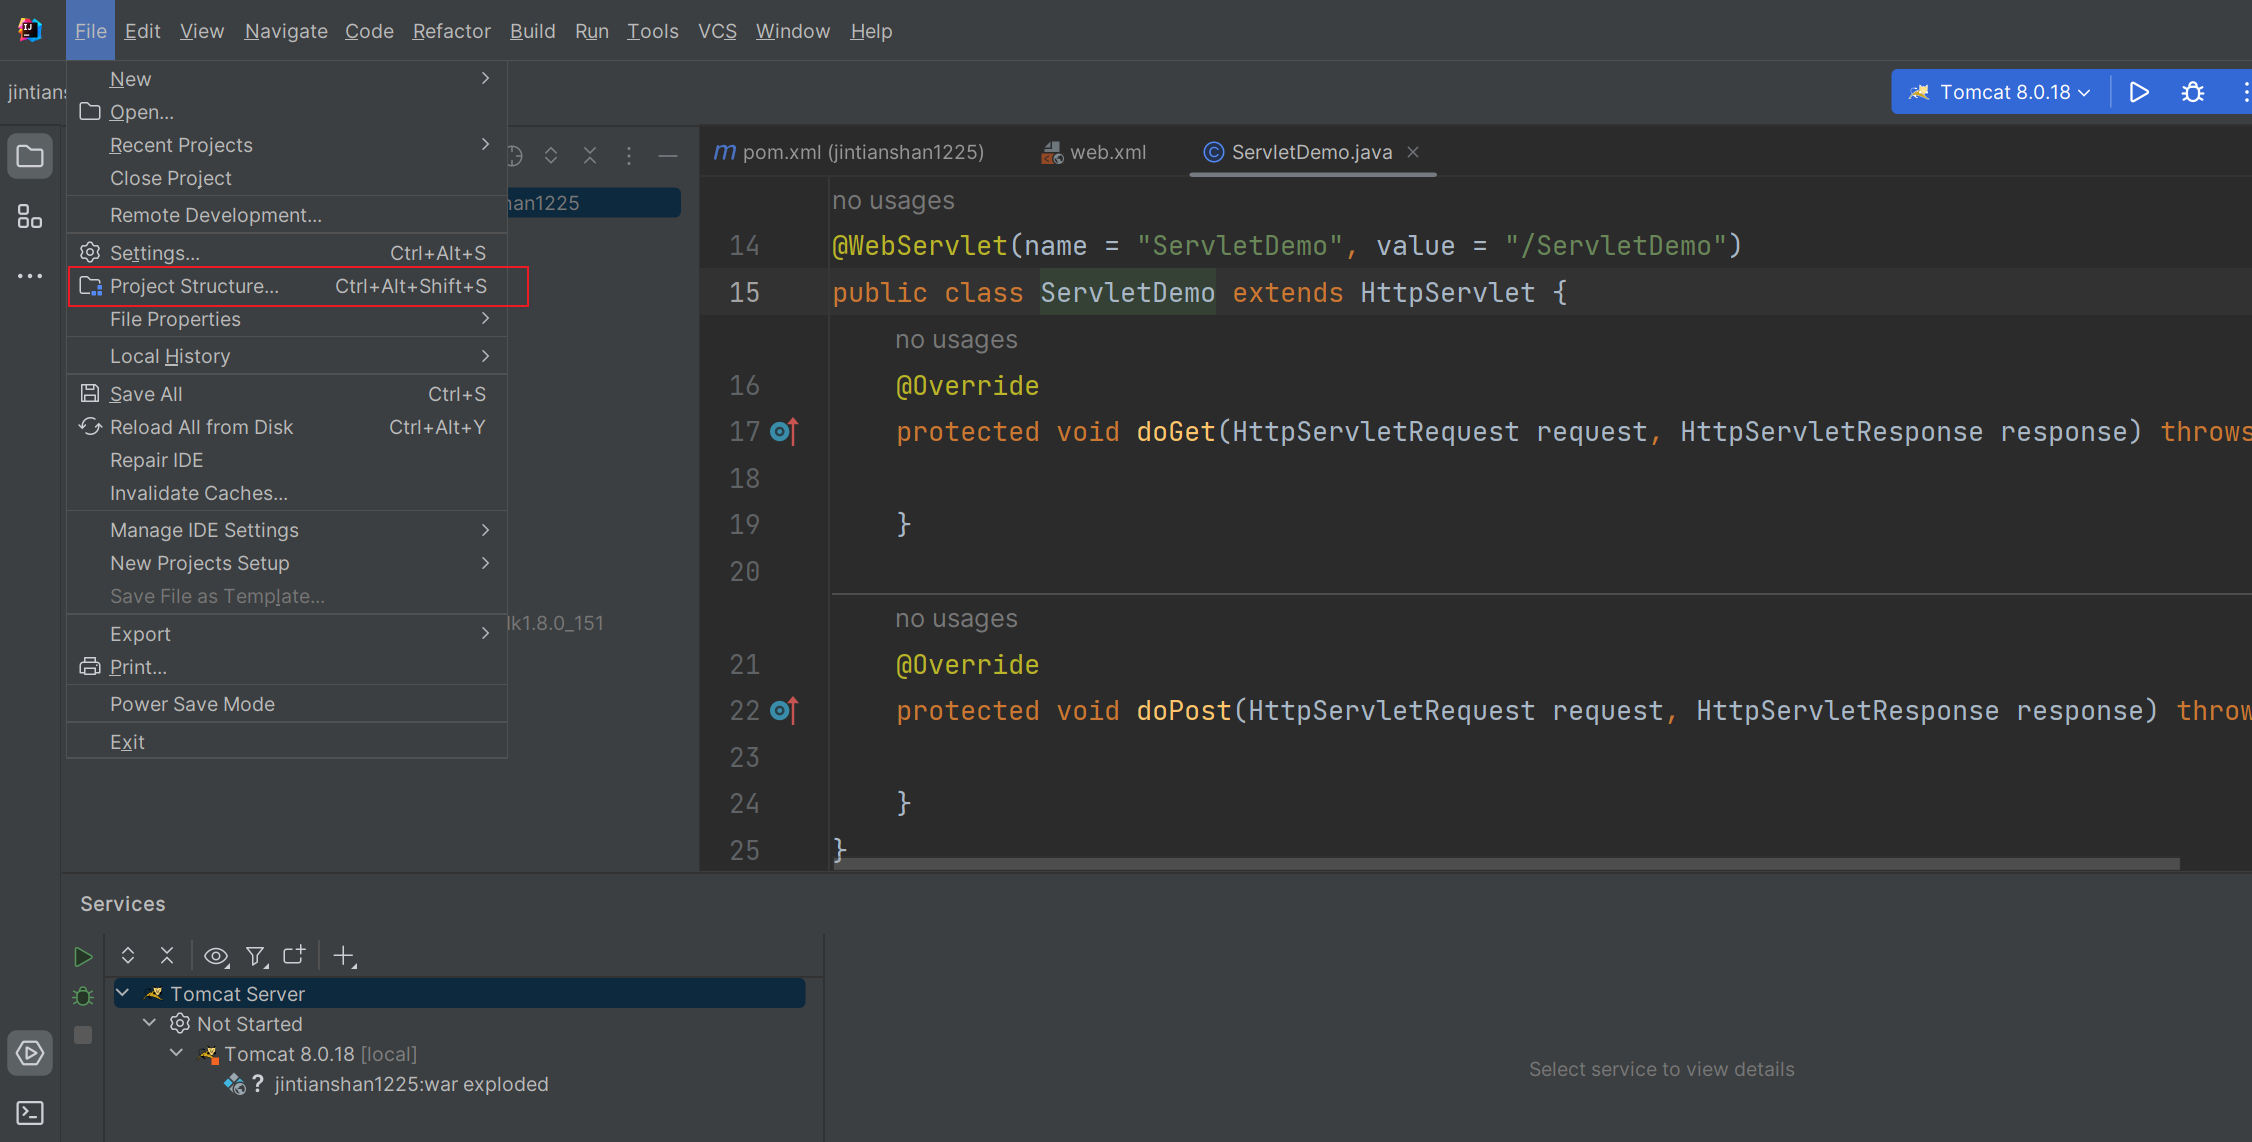Click the Add service plus icon

tap(343, 956)
